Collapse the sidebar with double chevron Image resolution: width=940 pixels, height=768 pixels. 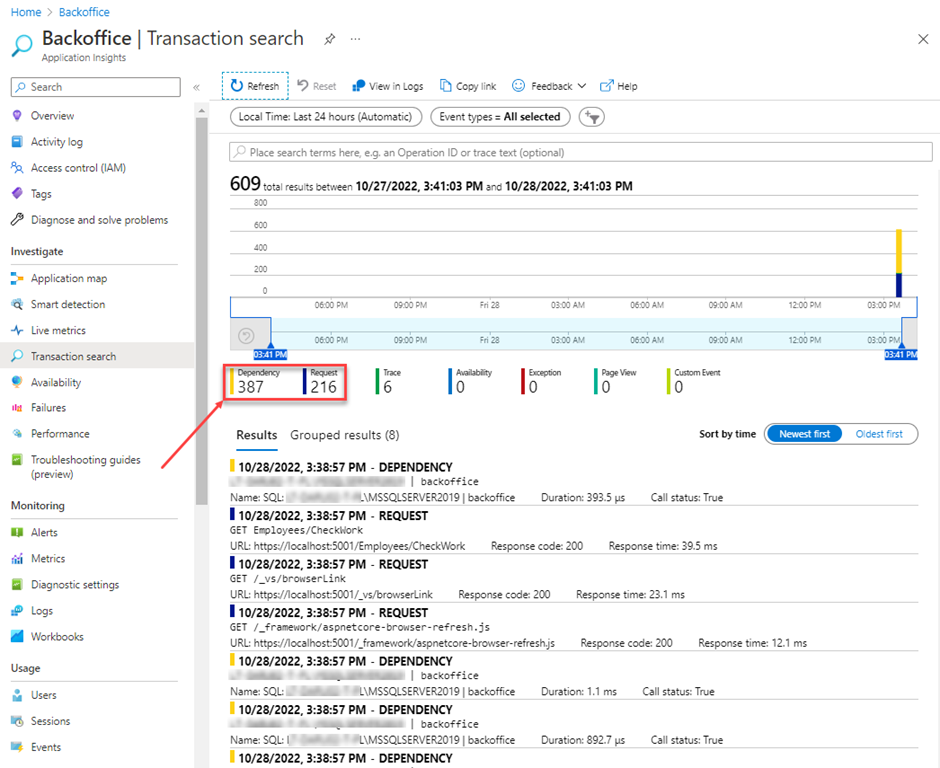pos(197,87)
